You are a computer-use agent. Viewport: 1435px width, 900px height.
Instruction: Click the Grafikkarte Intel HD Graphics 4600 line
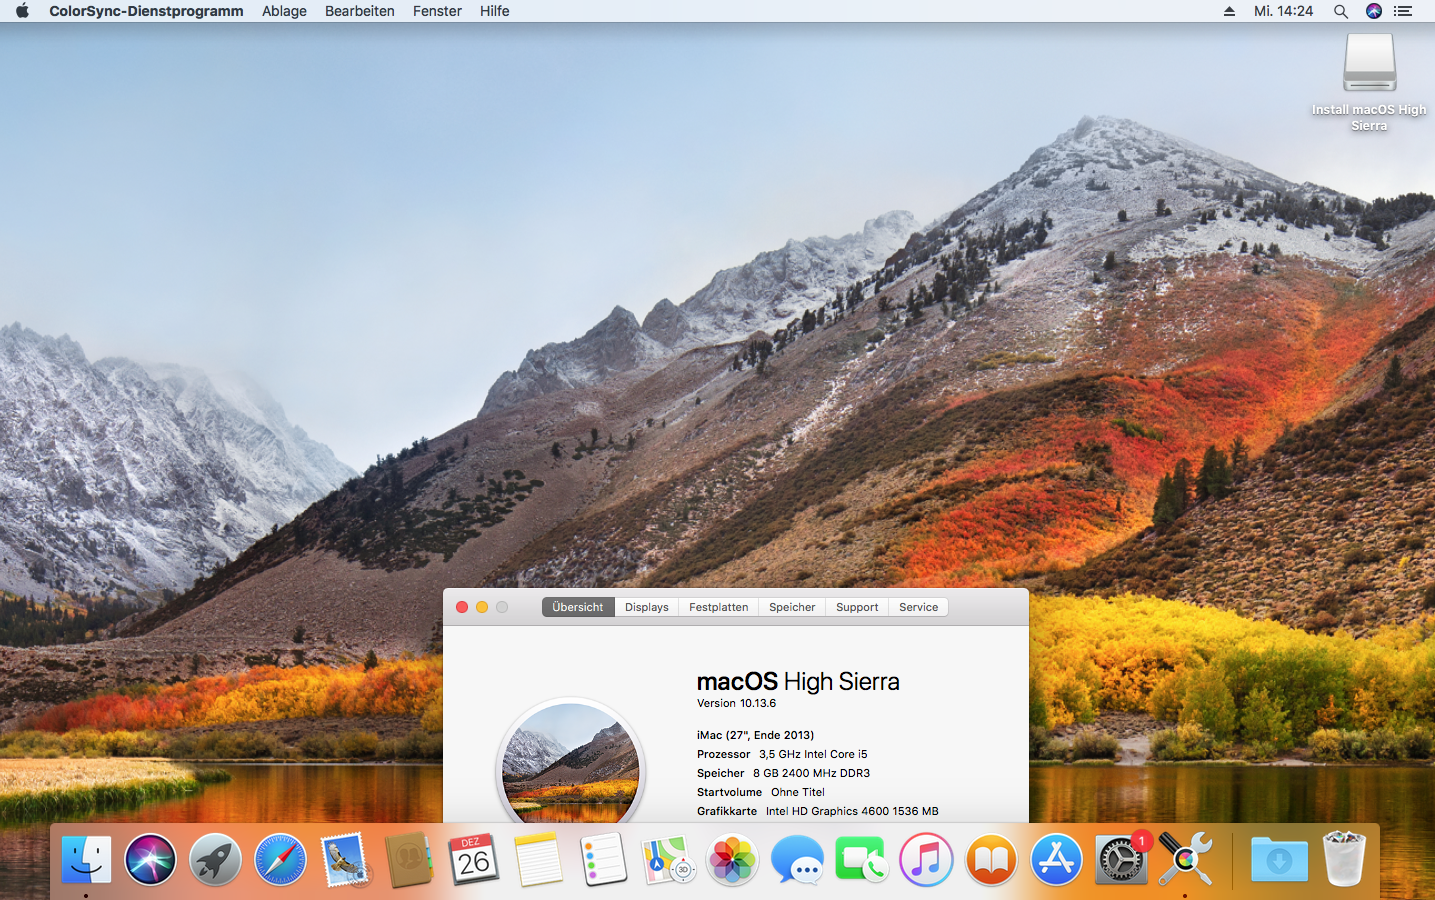coord(817,811)
